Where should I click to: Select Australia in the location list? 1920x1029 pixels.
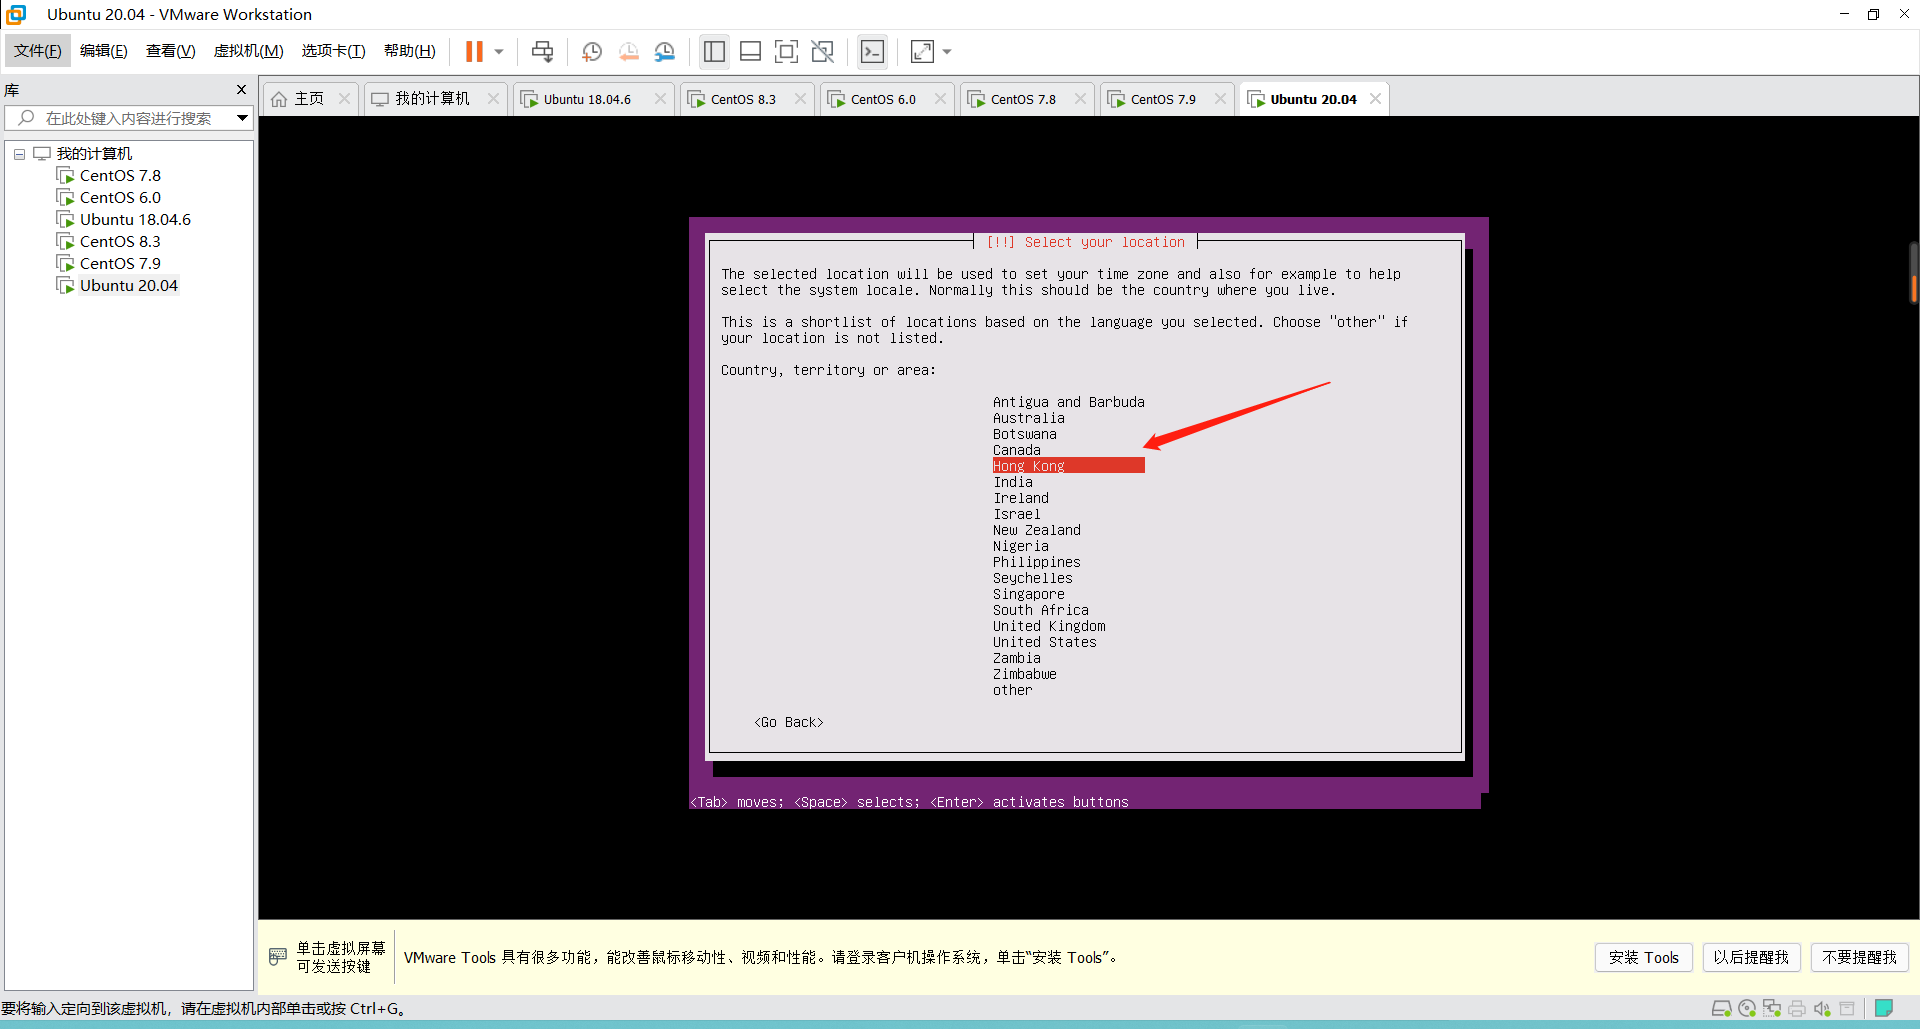1029,418
